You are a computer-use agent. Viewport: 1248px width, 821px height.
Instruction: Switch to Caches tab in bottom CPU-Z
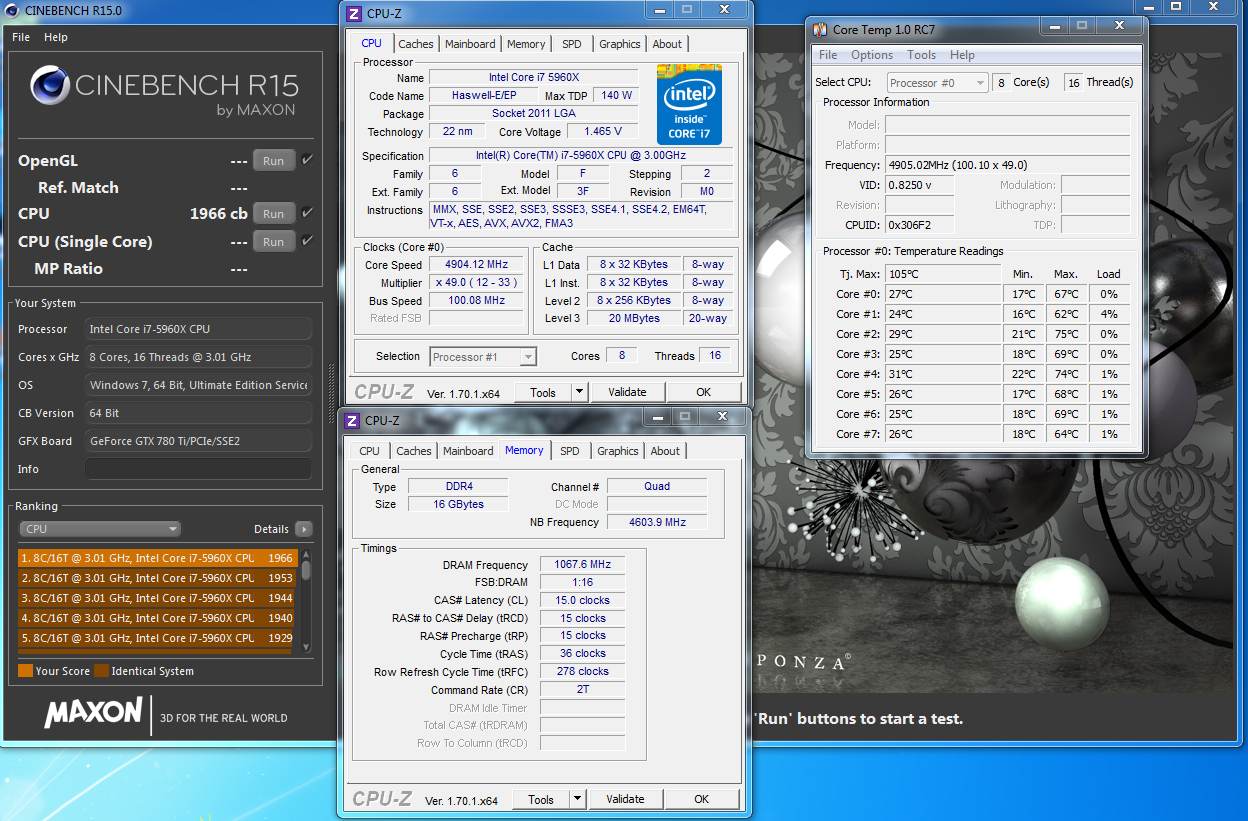click(x=414, y=451)
